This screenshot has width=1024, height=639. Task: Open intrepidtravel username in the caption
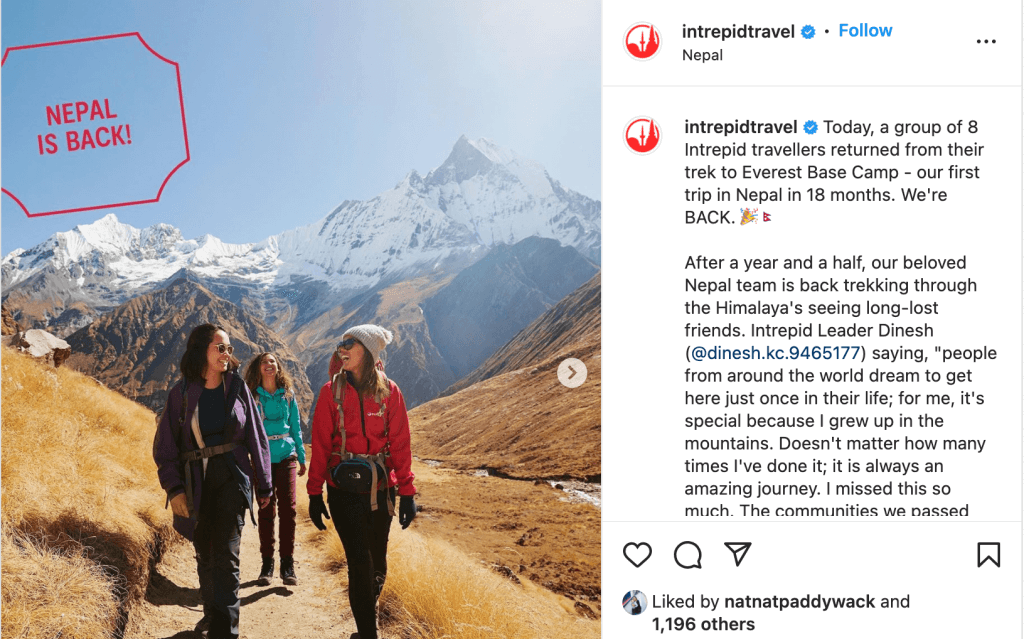pyautogui.click(x=741, y=127)
